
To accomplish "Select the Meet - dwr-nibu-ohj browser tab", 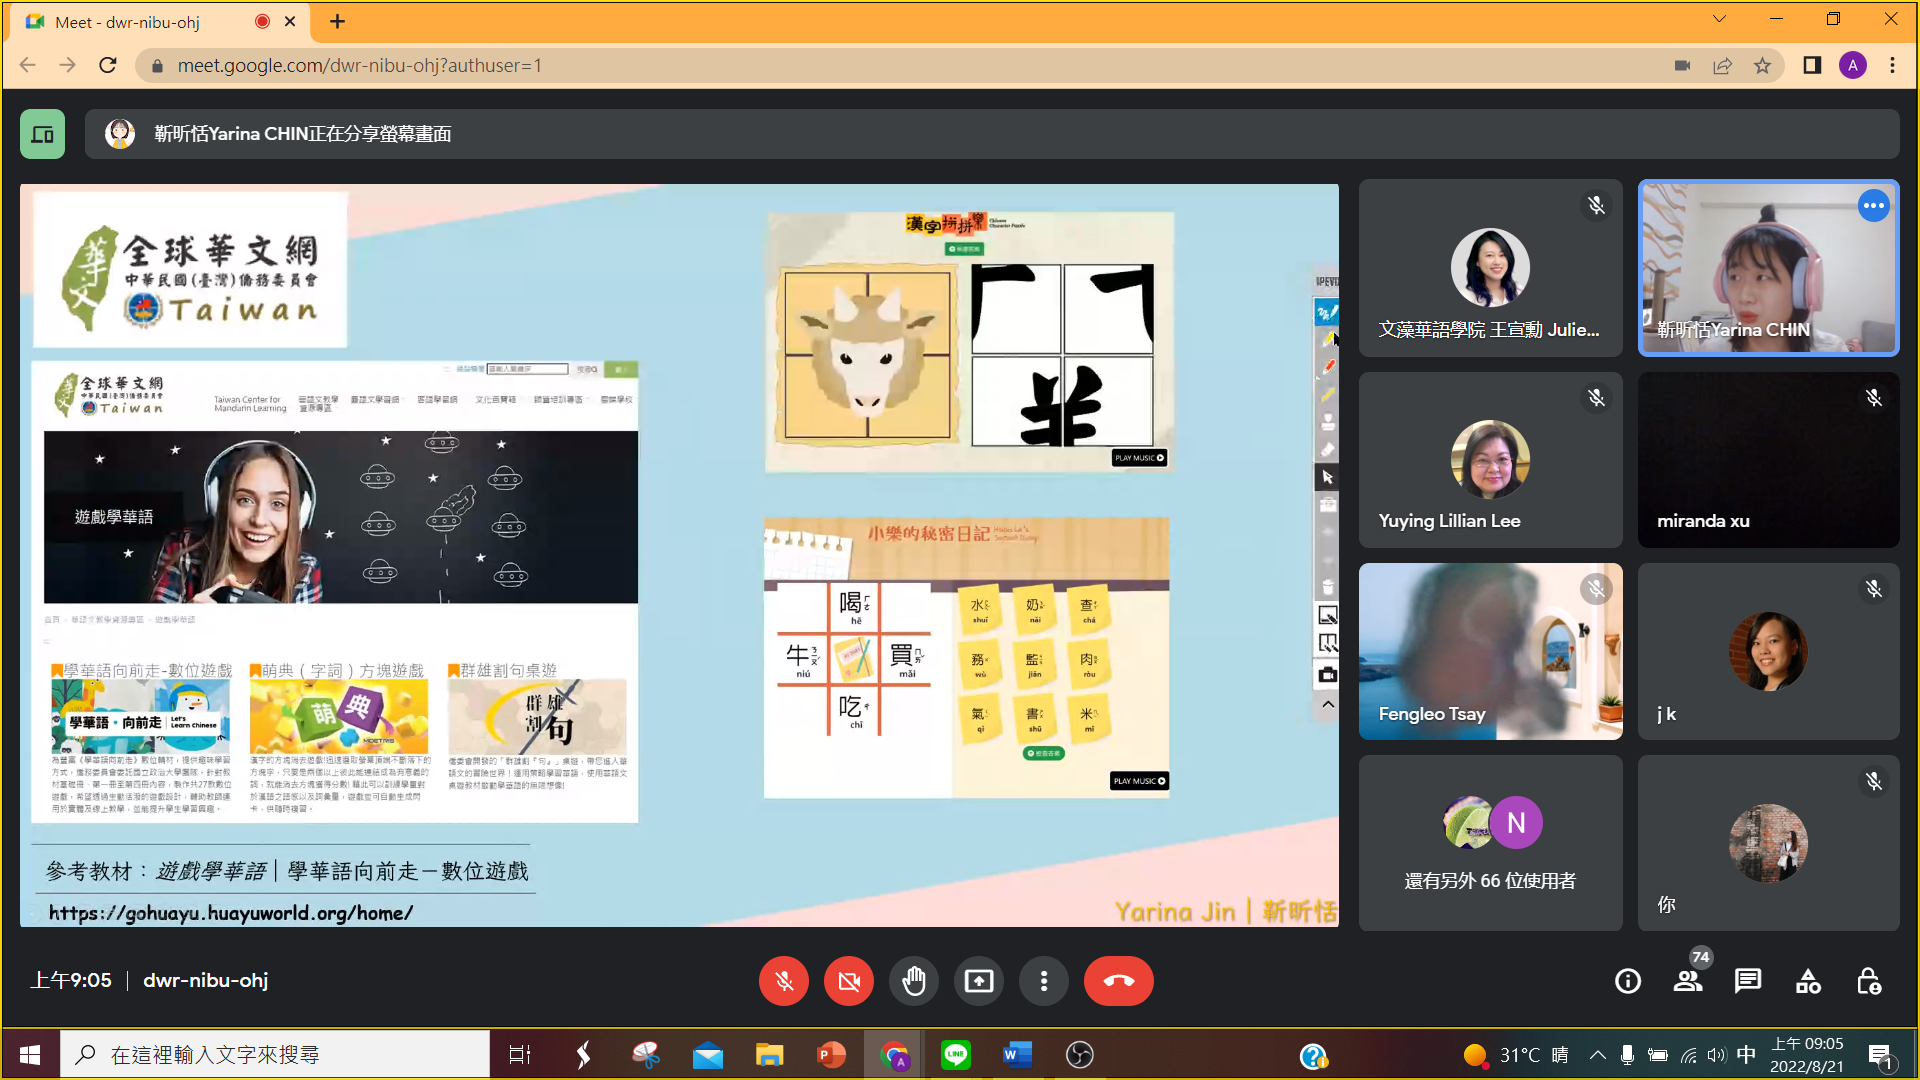I will coord(128,22).
